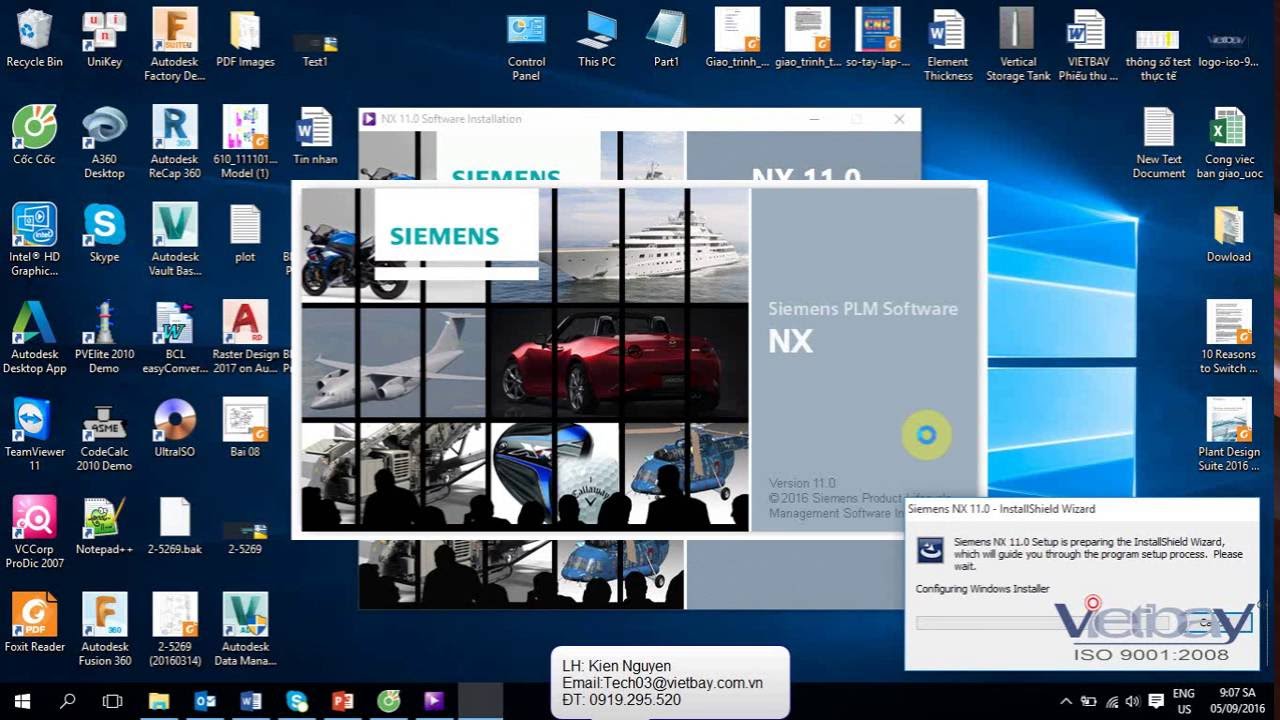The height and width of the screenshot is (720, 1280).
Task: Open Cong viec ban giao Excel file
Action: coord(1228,143)
